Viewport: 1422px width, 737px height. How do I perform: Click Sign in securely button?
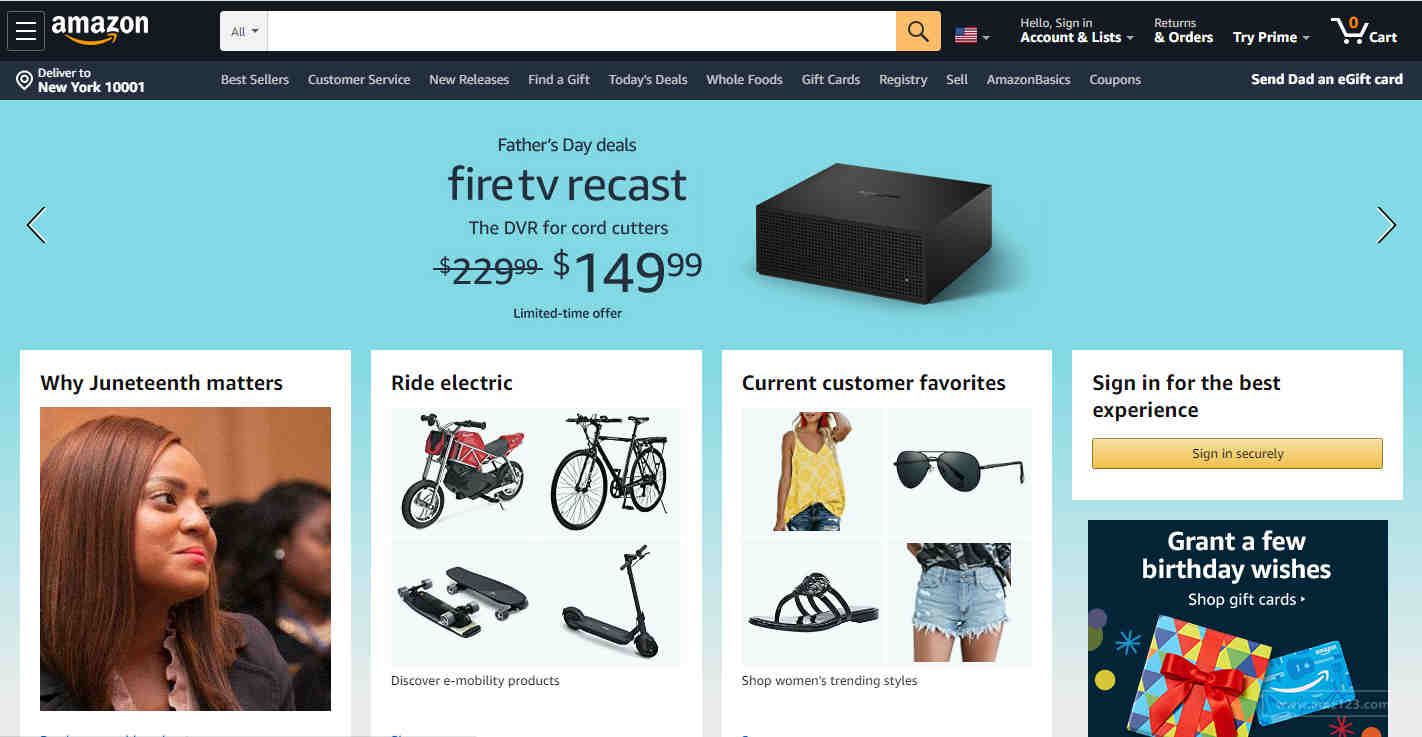click(1237, 453)
